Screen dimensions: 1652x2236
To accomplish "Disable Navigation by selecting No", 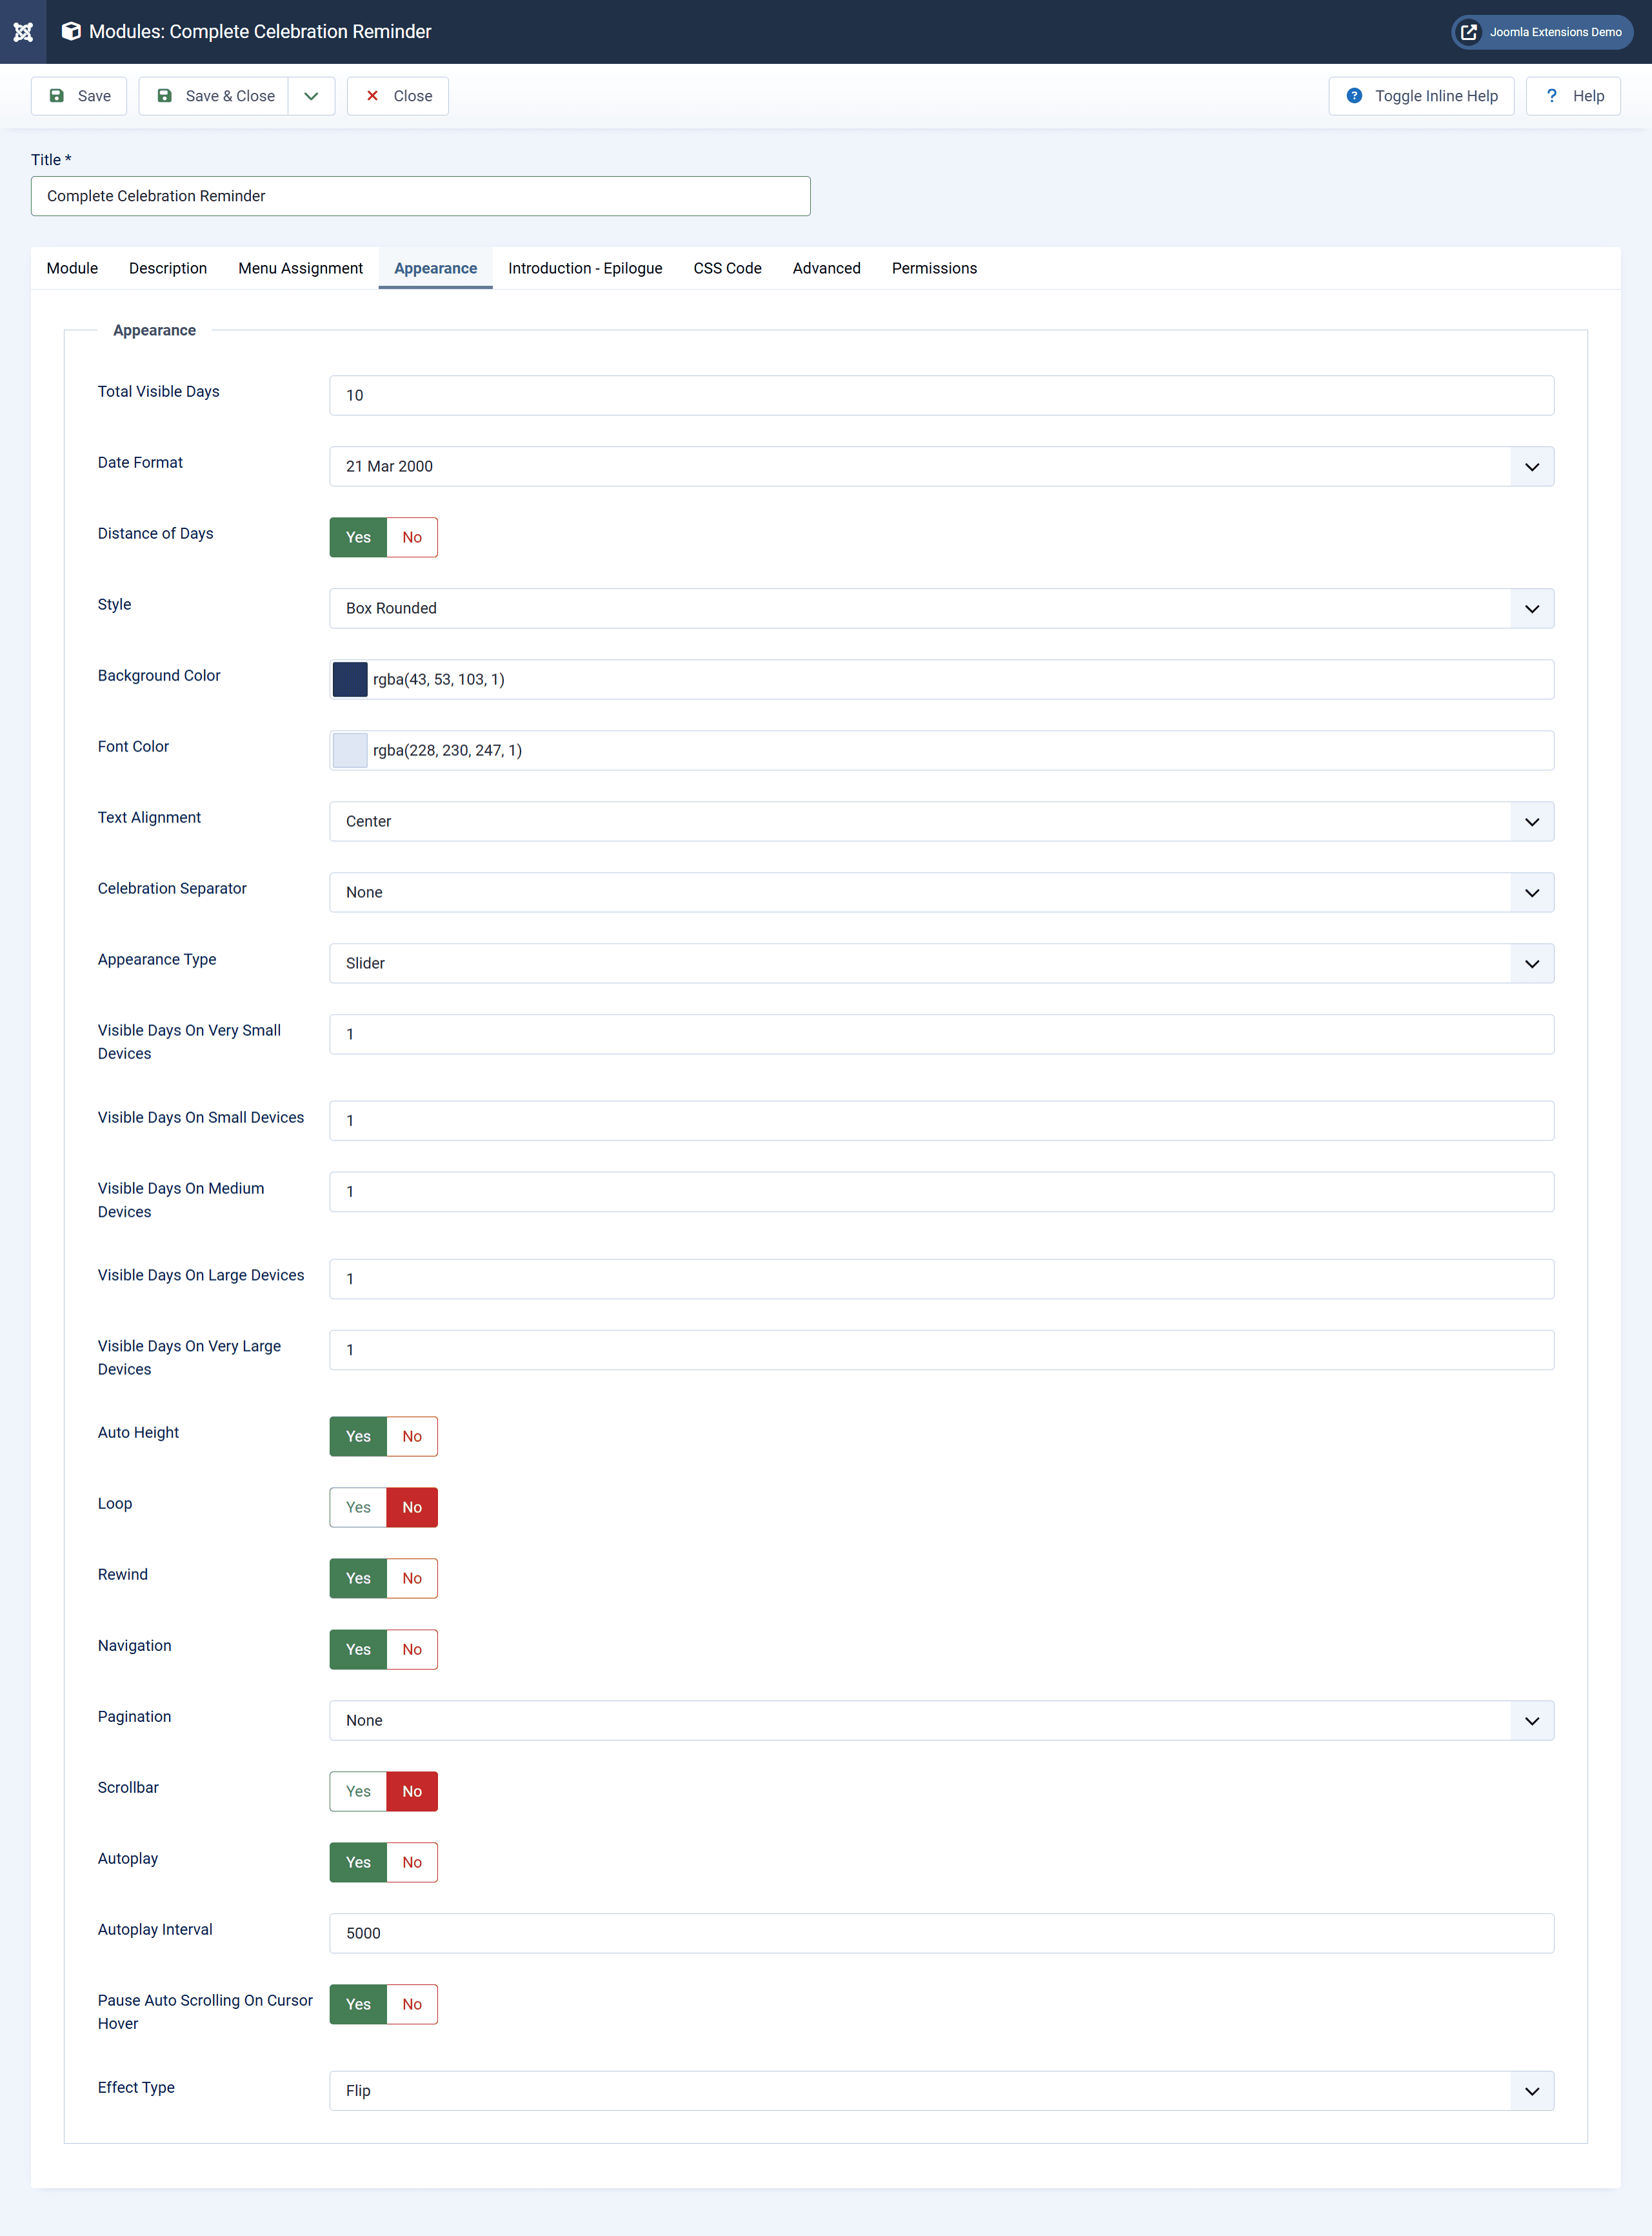I will coord(412,1649).
